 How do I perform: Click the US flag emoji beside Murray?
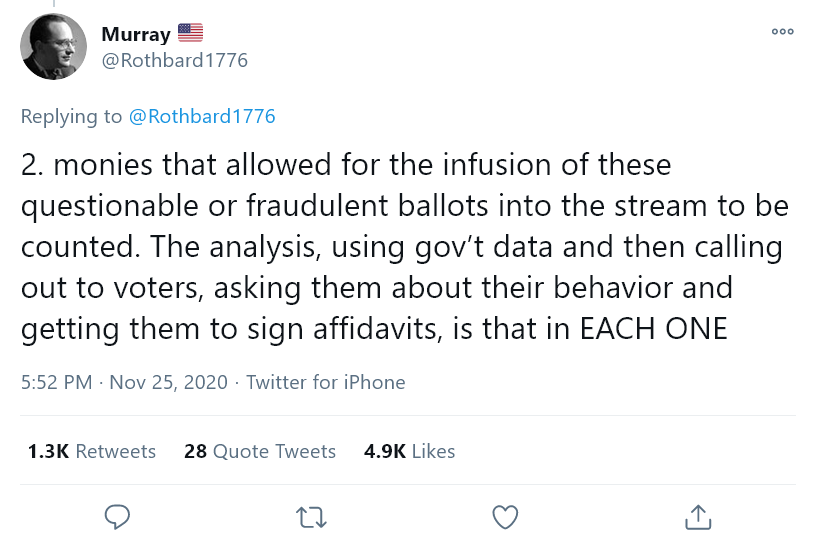pyautogui.click(x=190, y=33)
